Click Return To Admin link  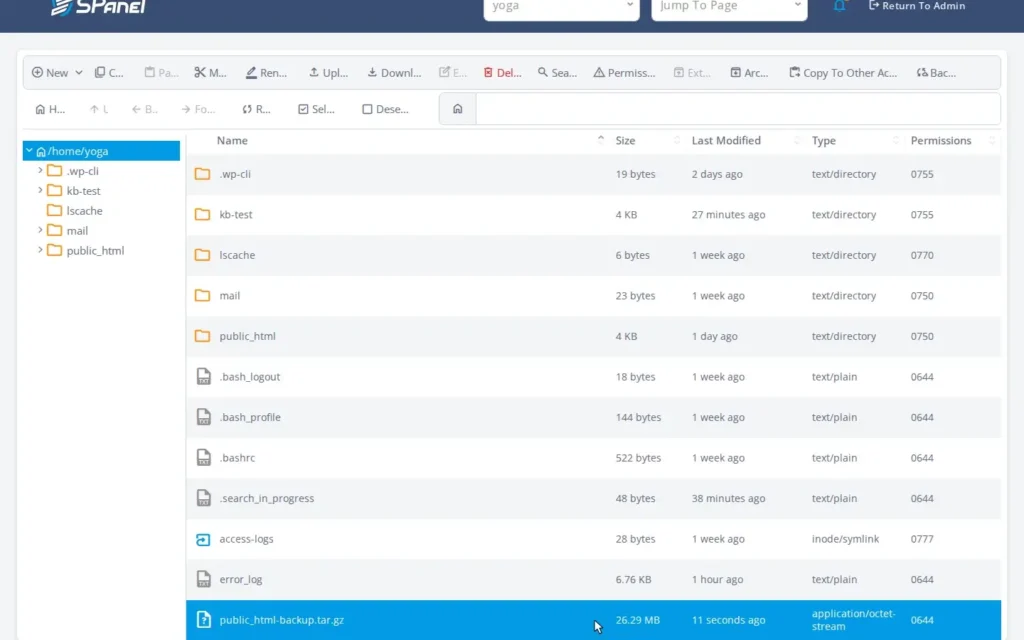point(917,6)
